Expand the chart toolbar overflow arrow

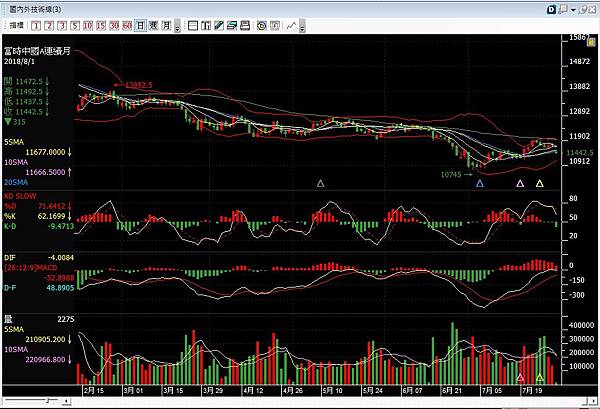(x=302, y=27)
